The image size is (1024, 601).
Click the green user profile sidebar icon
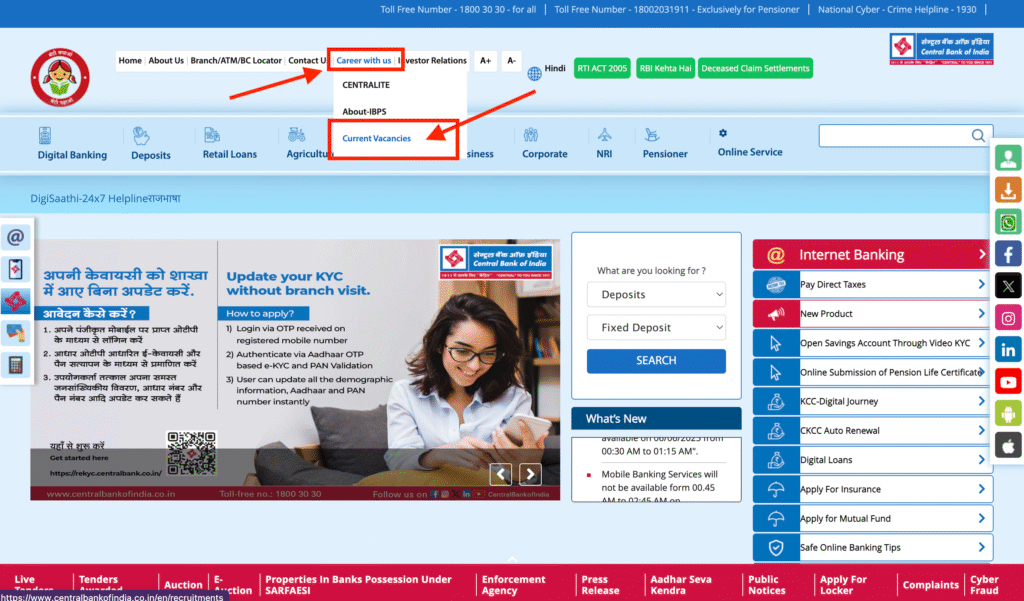1008,158
